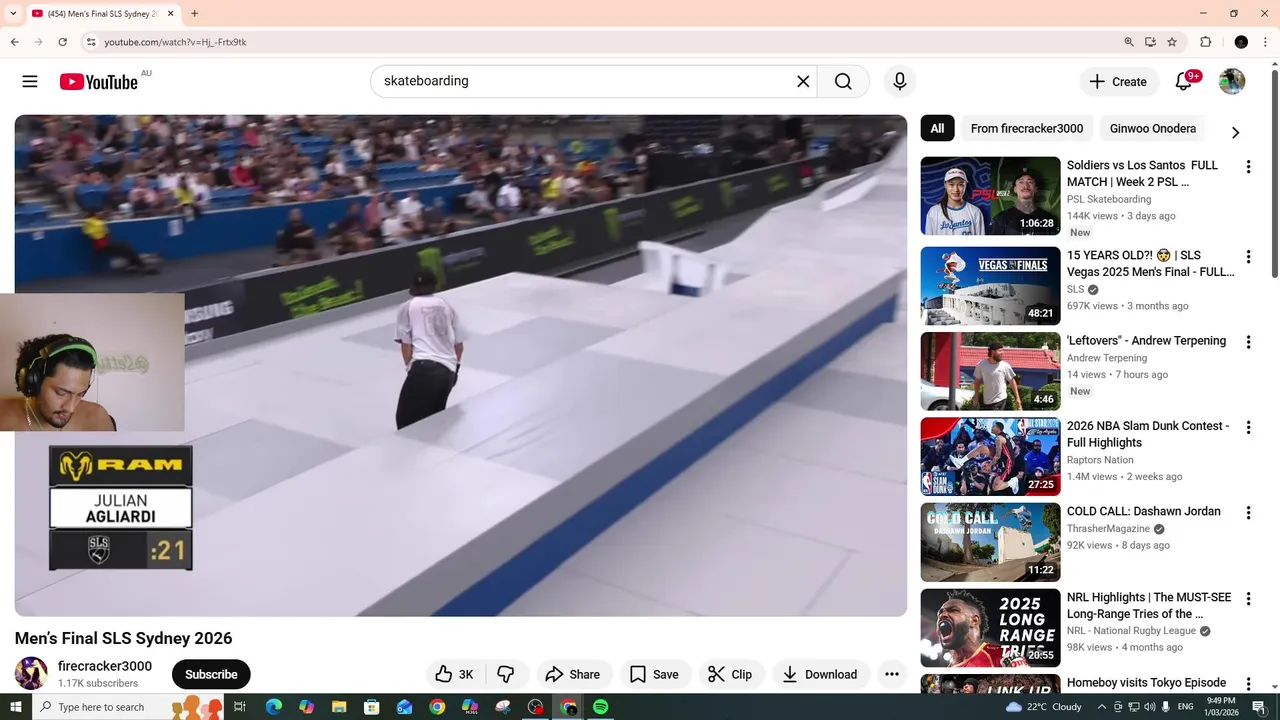
Task: Subscribe to firecracker3000
Action: tap(211, 674)
